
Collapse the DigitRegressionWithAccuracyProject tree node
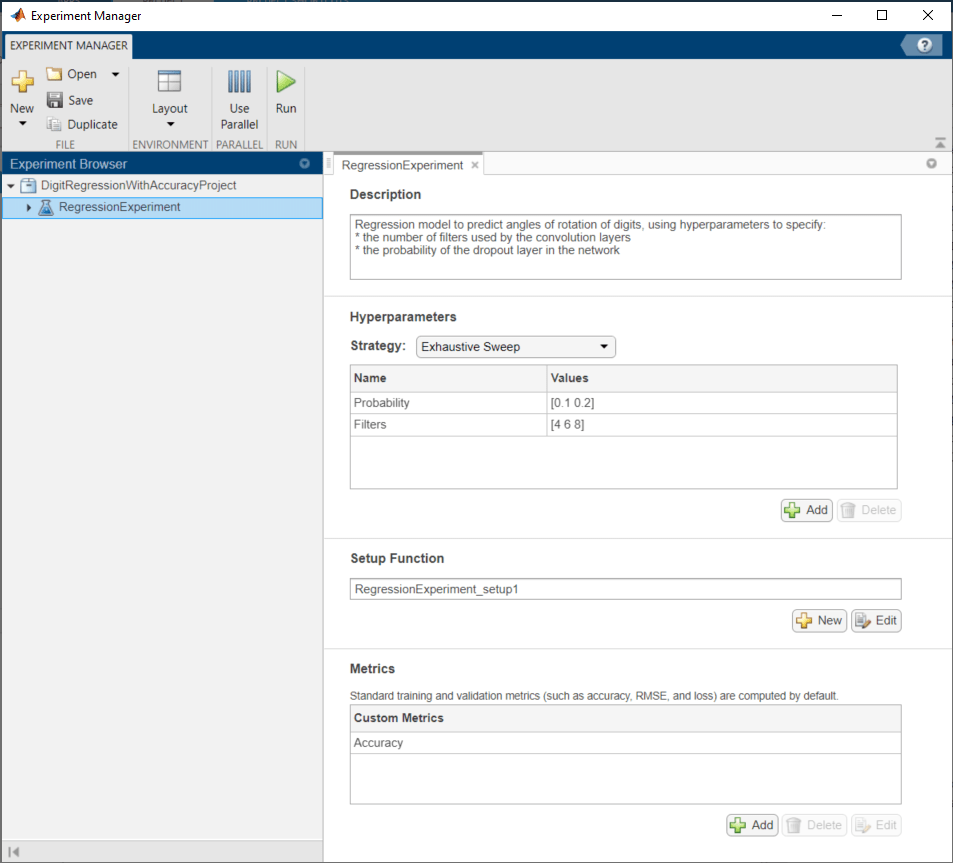11,185
